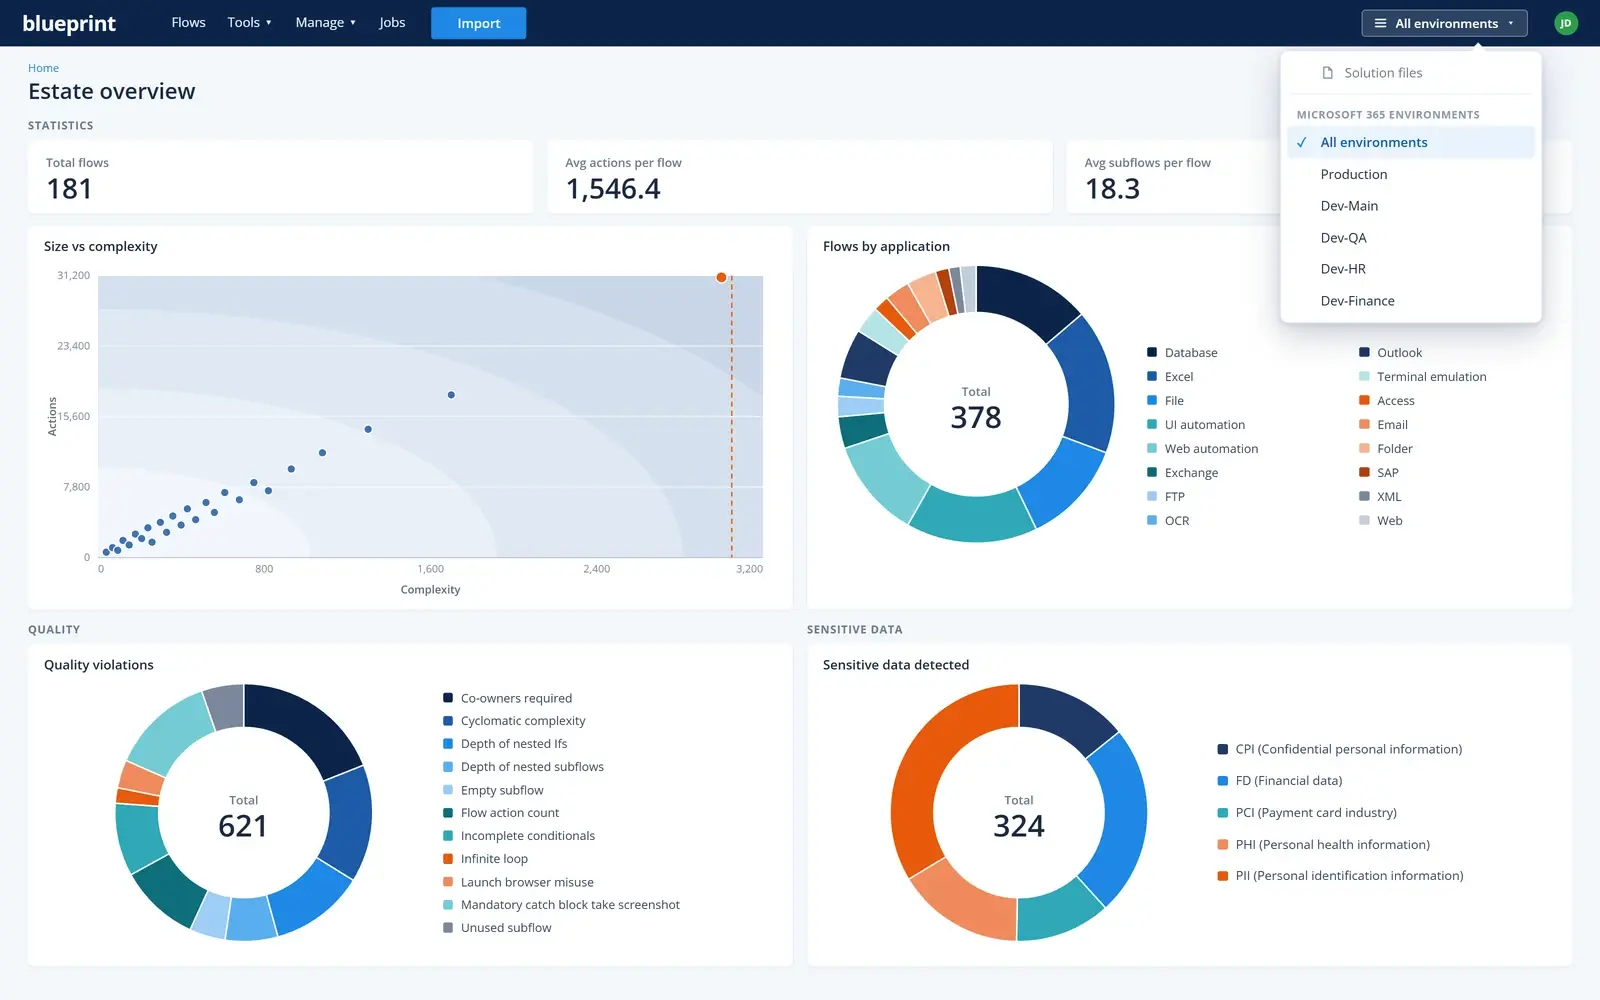Click the Terminal emulation legend label
The image size is (1600, 1000).
[1431, 377]
